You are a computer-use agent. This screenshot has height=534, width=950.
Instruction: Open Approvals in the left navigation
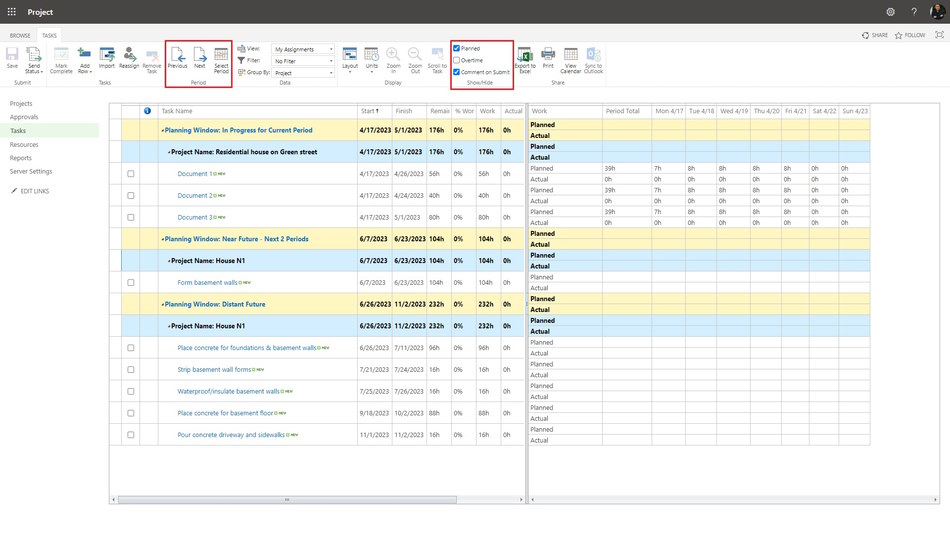tap(24, 117)
